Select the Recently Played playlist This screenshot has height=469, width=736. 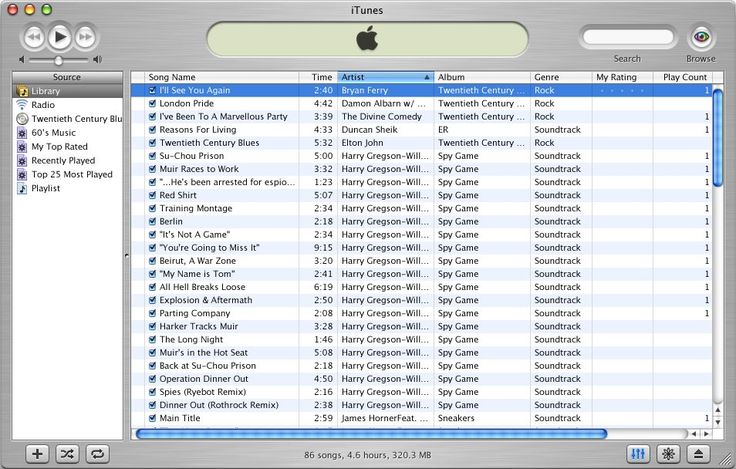point(62,161)
